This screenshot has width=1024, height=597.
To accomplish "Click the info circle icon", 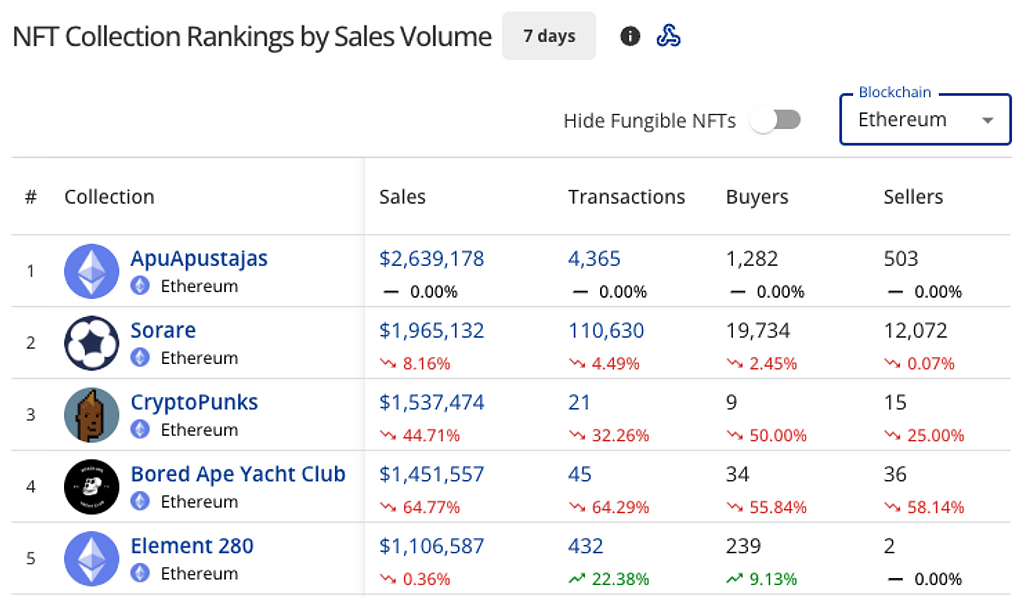I will click(x=630, y=37).
